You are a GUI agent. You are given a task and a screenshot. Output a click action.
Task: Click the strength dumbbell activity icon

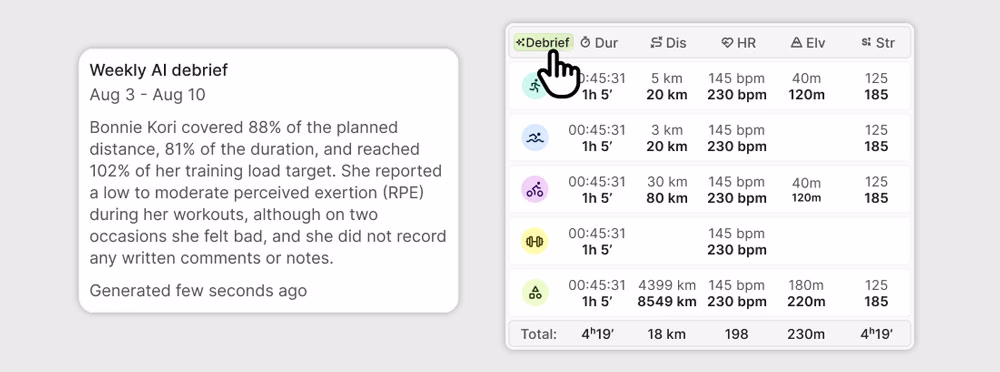coord(535,241)
